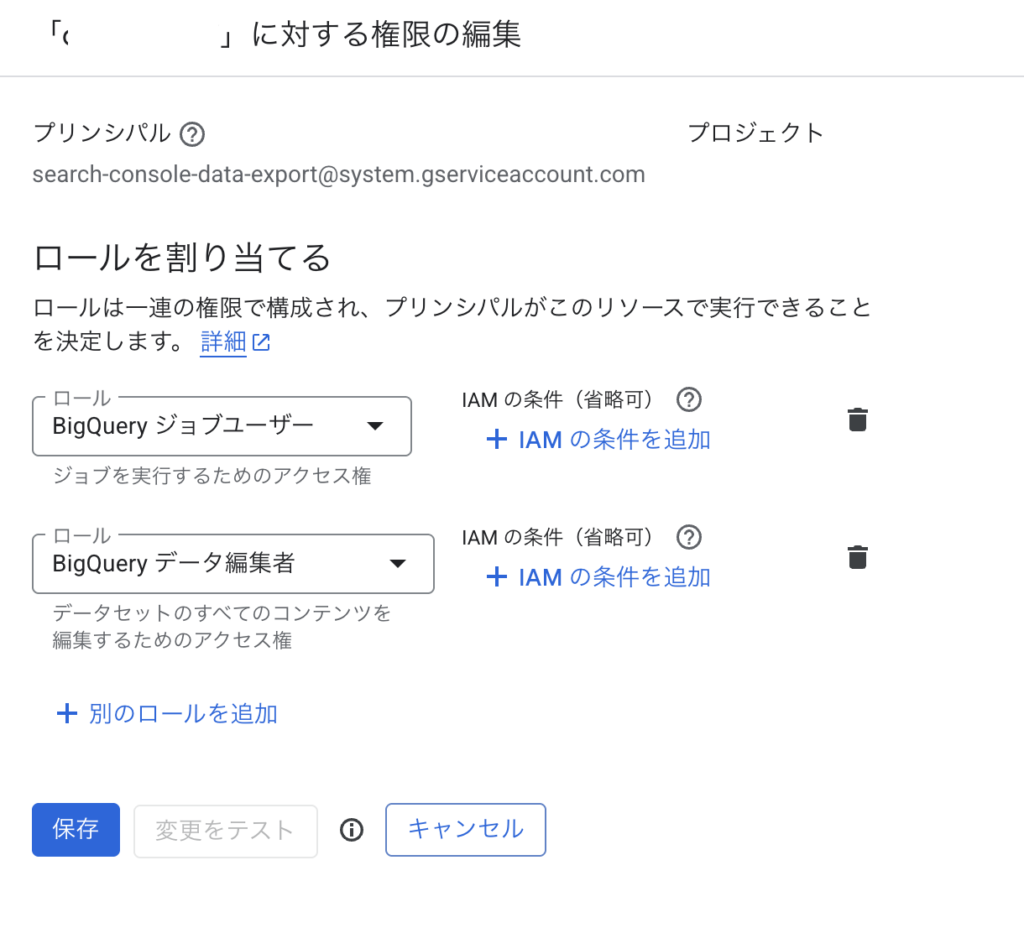Viewport: 1024px width, 928px height.
Task: Click the external link icon after 詳細
Action: 261,343
